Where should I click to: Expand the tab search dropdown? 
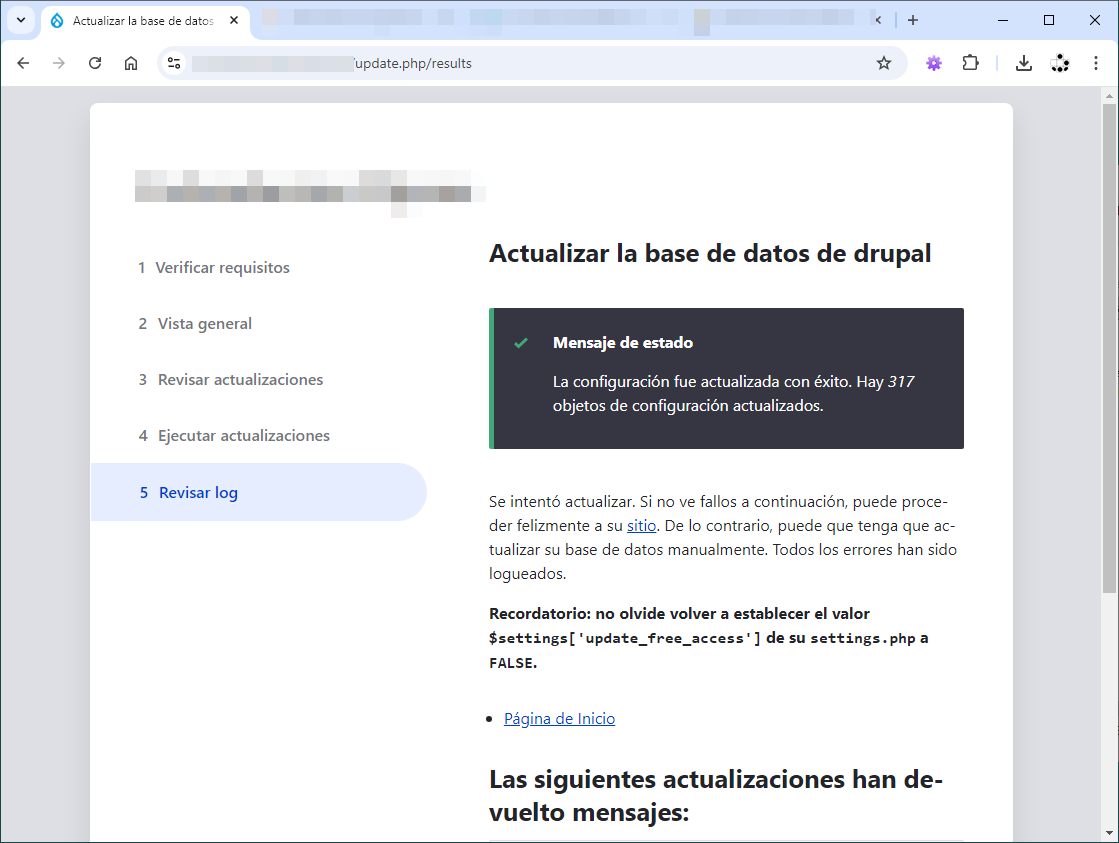(21, 20)
